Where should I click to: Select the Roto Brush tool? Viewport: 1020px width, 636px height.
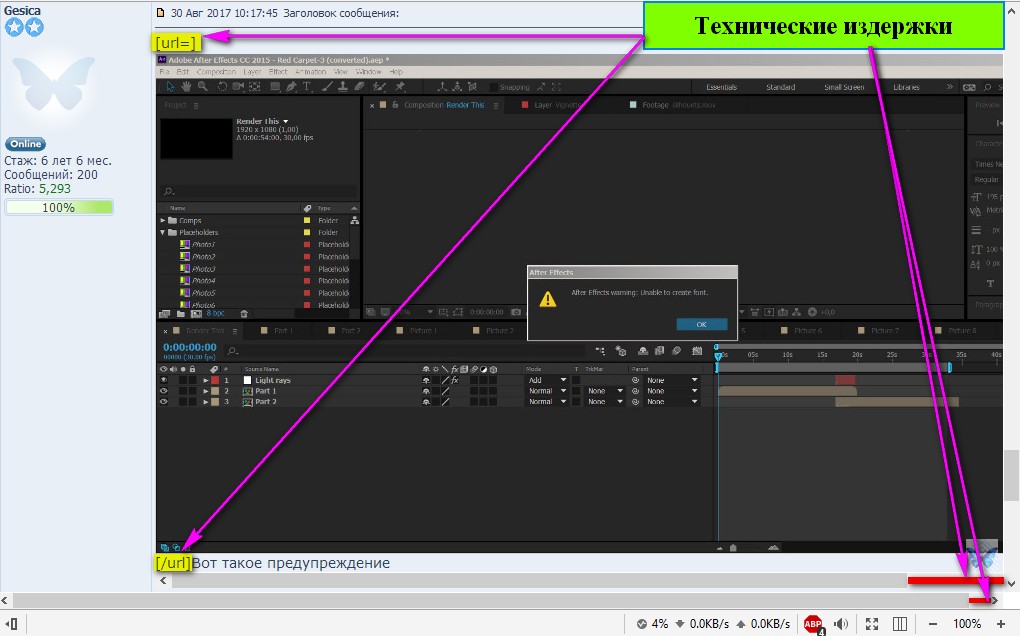click(x=379, y=86)
